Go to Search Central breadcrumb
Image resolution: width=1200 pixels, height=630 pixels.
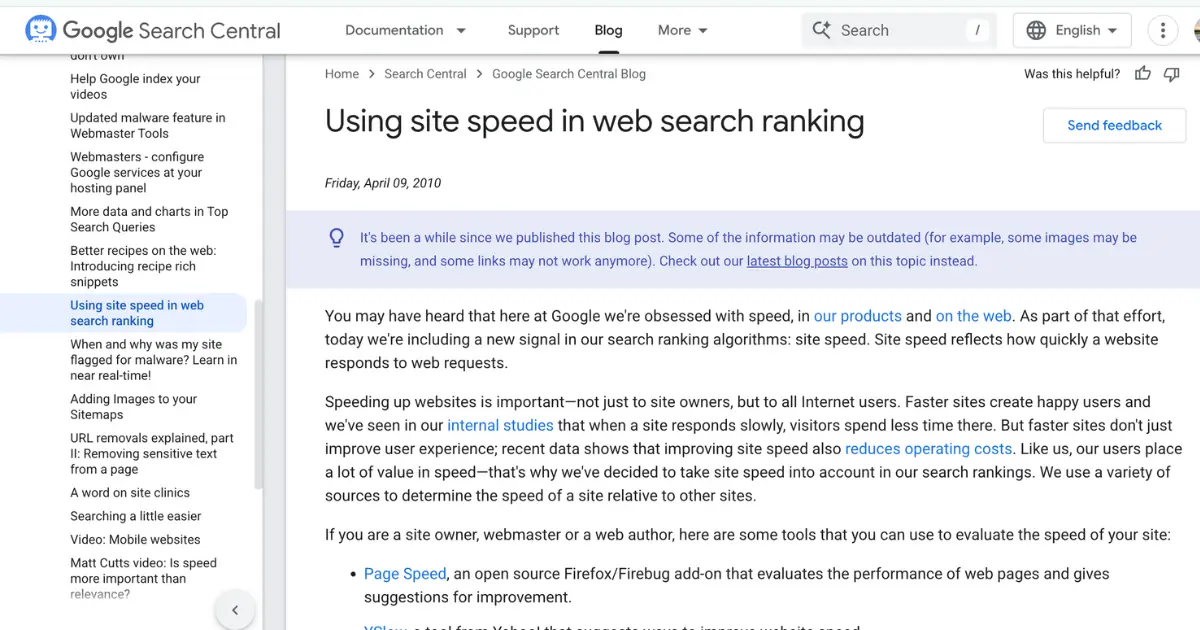(425, 74)
